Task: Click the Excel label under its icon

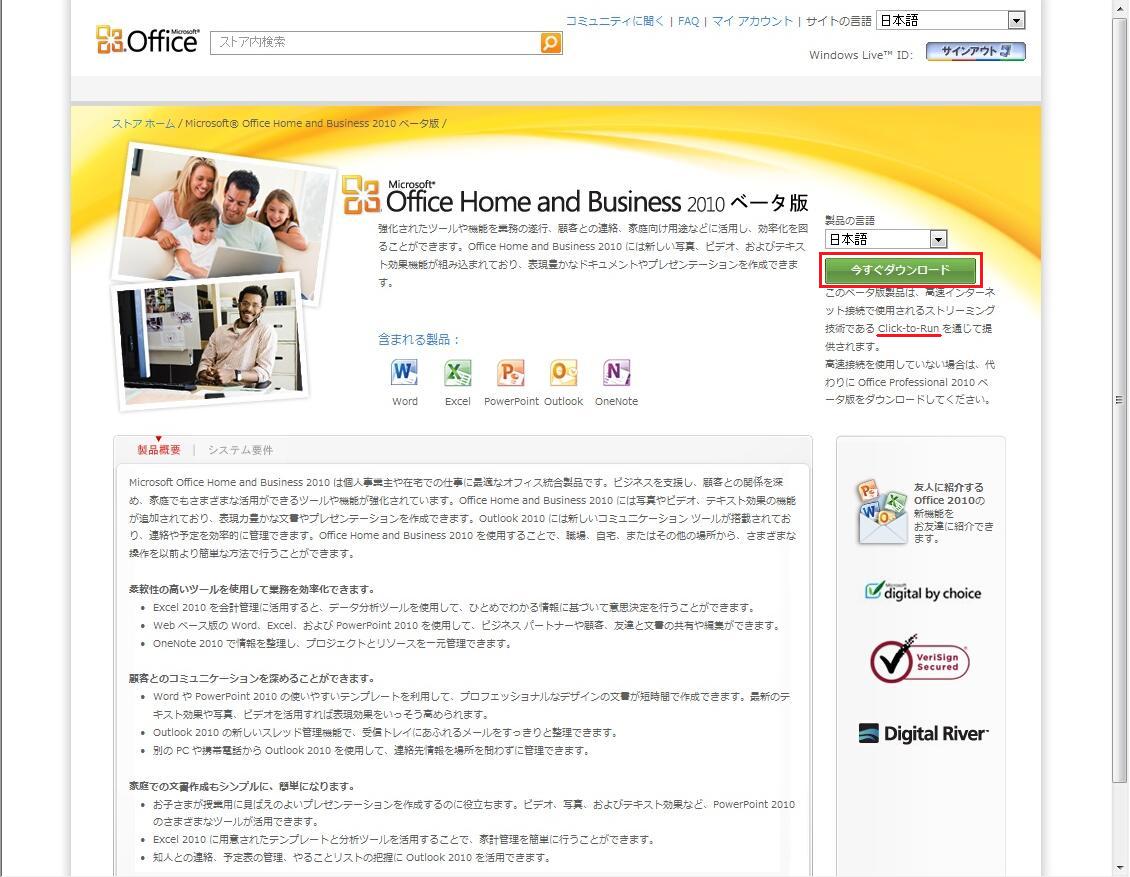Action: tap(458, 401)
